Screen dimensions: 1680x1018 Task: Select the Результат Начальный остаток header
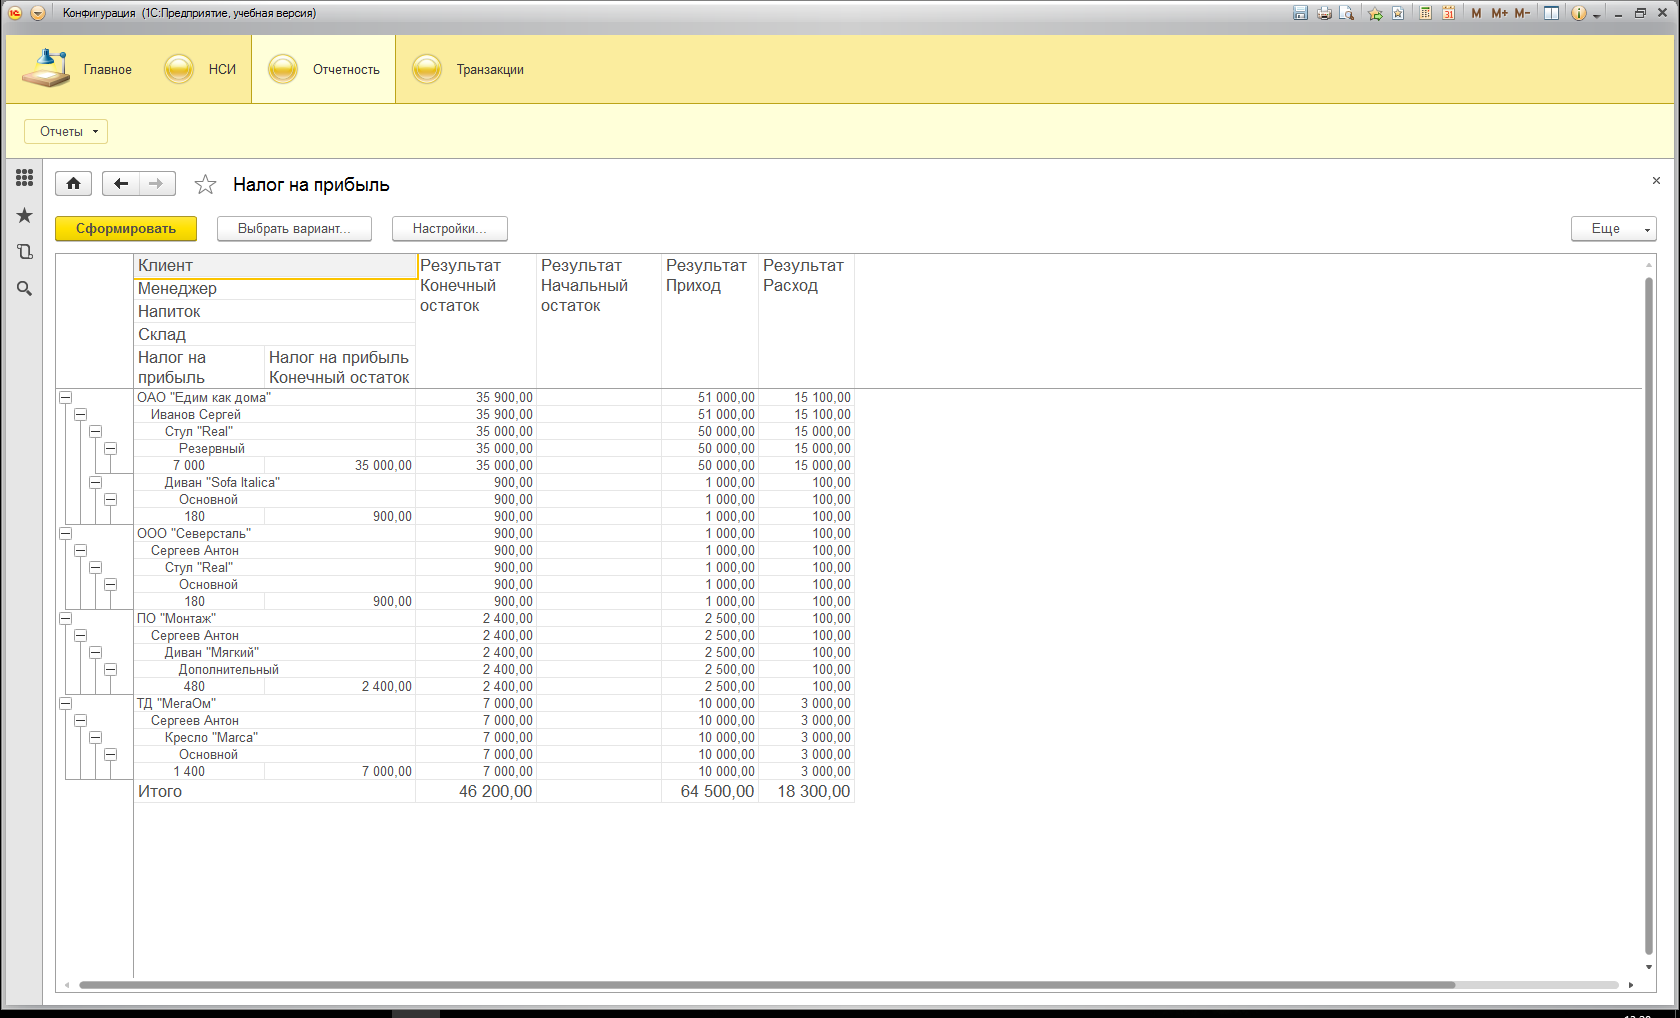click(599, 321)
